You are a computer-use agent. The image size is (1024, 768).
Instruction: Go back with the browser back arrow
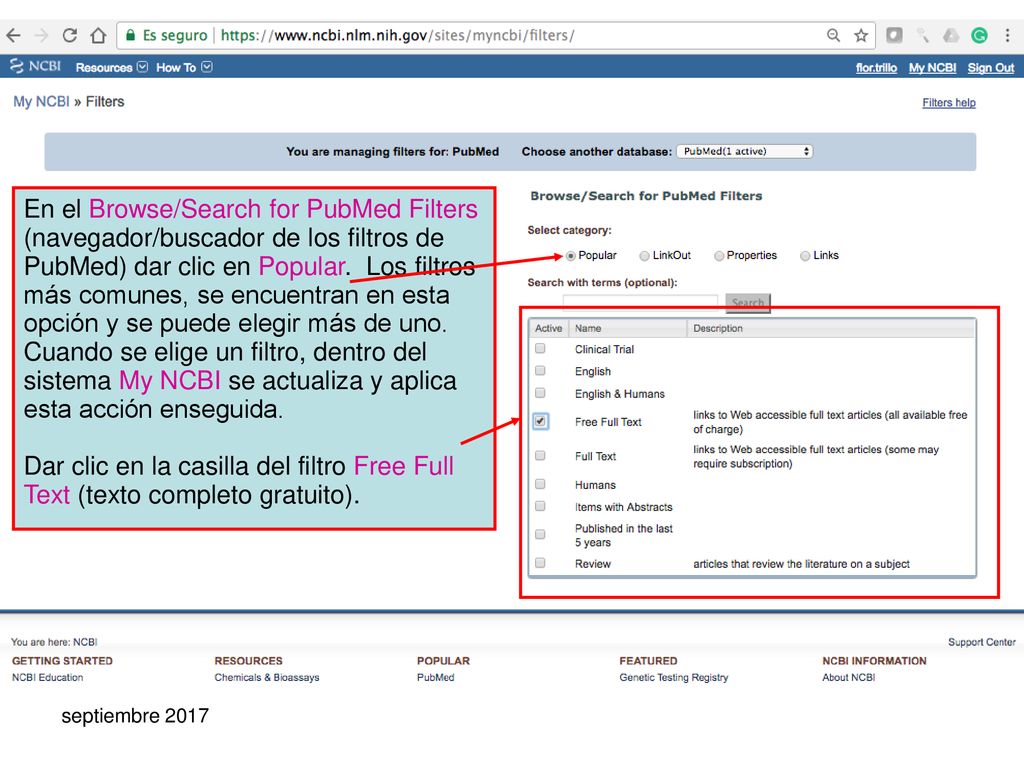pos(14,35)
